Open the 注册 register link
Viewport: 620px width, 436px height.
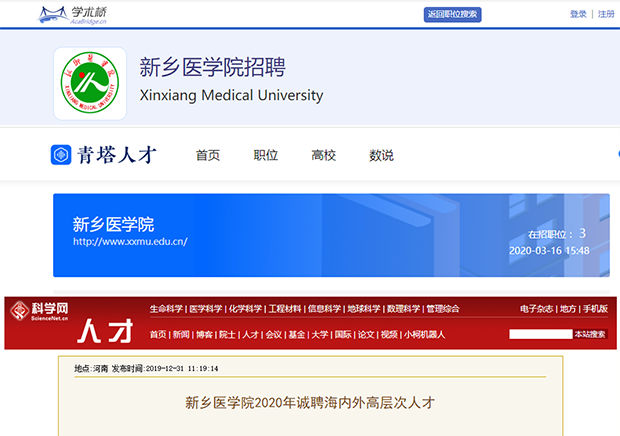(x=606, y=14)
